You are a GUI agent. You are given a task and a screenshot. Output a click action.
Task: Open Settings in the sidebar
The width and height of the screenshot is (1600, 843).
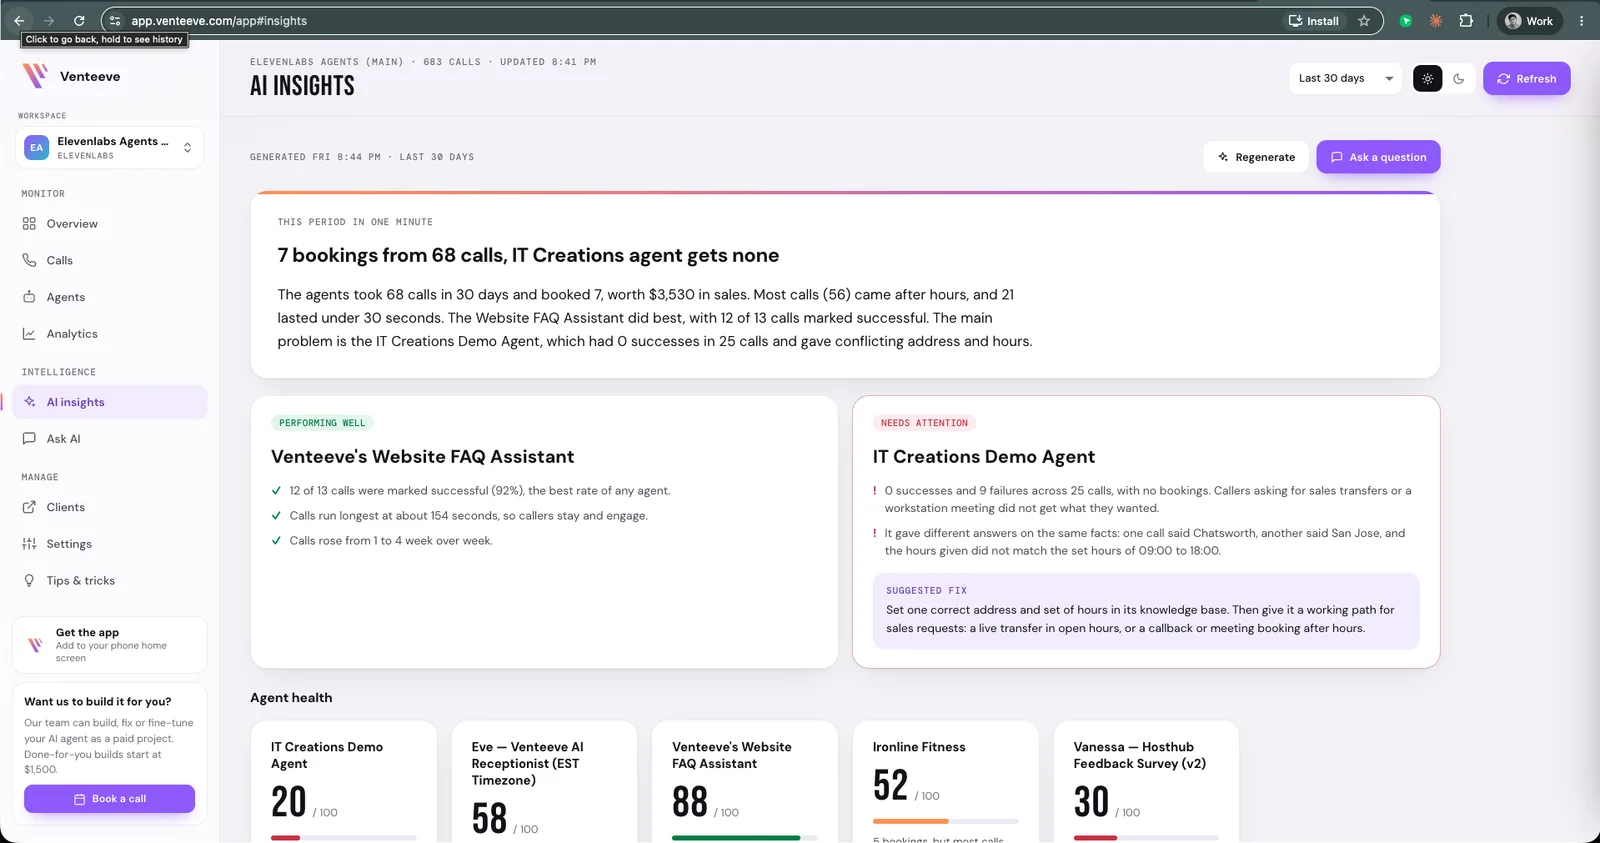tap(110, 544)
